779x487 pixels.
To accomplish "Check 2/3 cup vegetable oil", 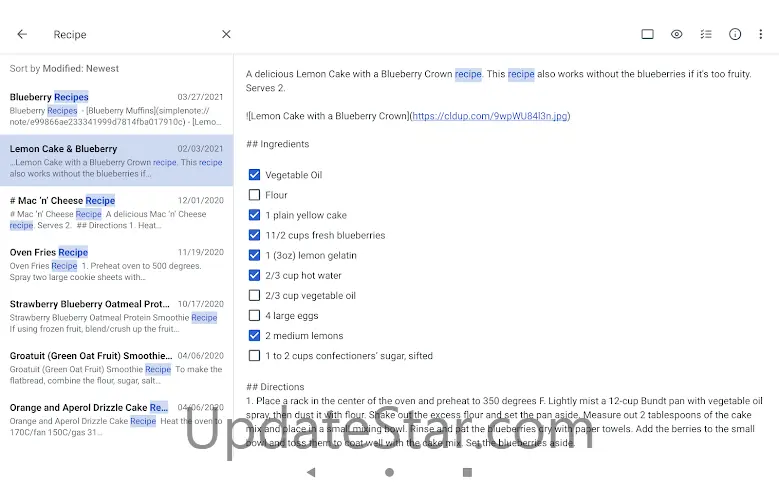I will click(x=254, y=296).
